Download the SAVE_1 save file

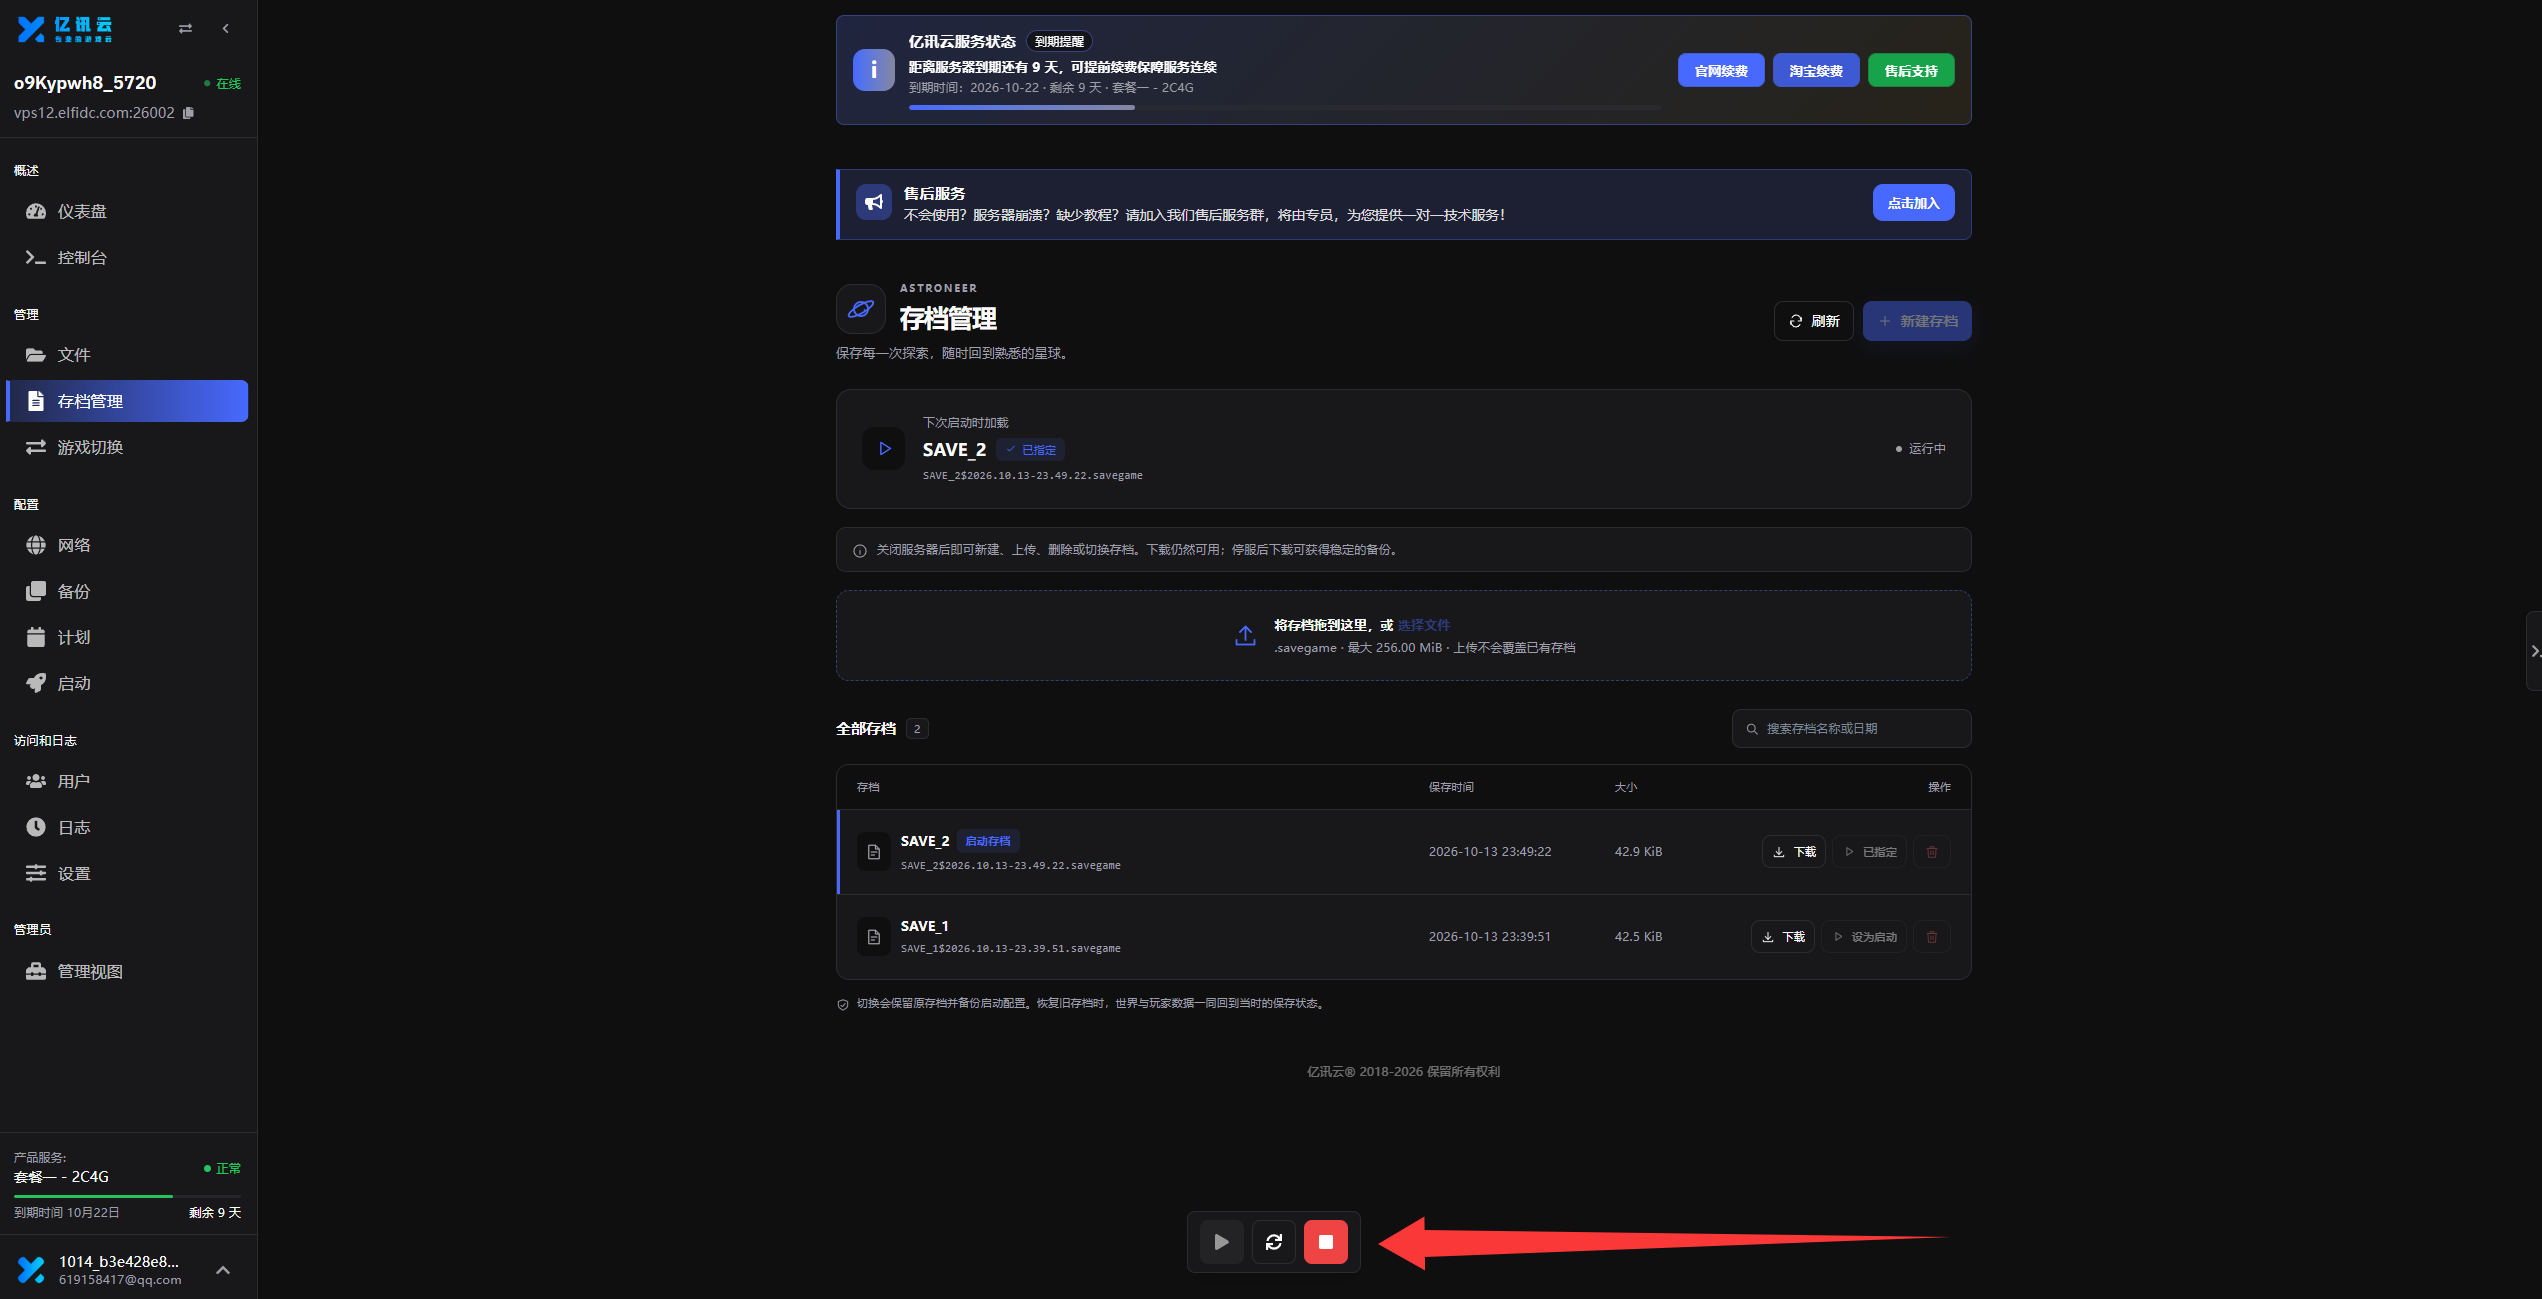1783,937
